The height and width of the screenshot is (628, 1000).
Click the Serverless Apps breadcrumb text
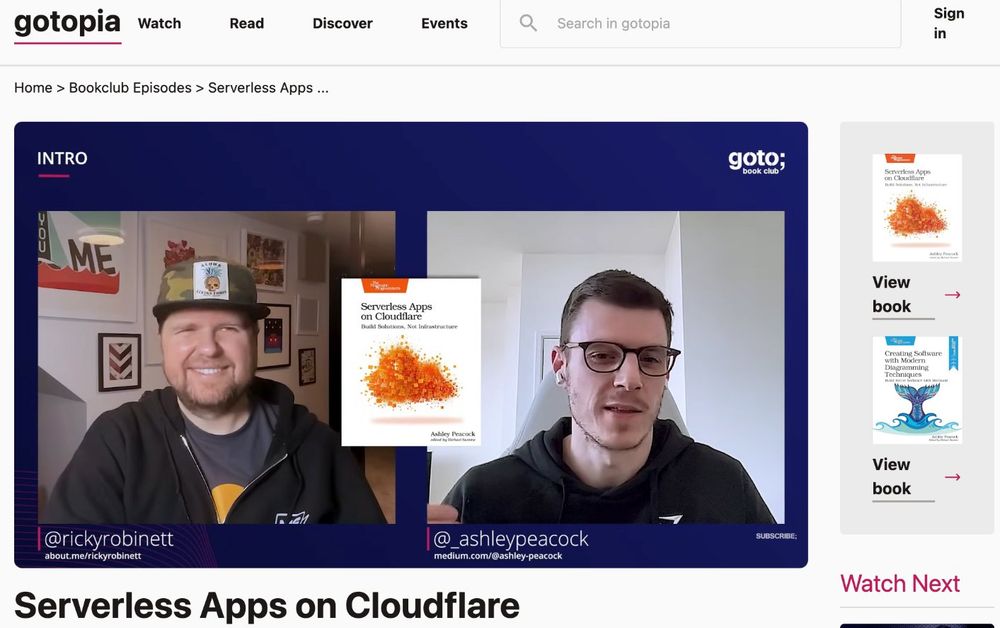[268, 88]
